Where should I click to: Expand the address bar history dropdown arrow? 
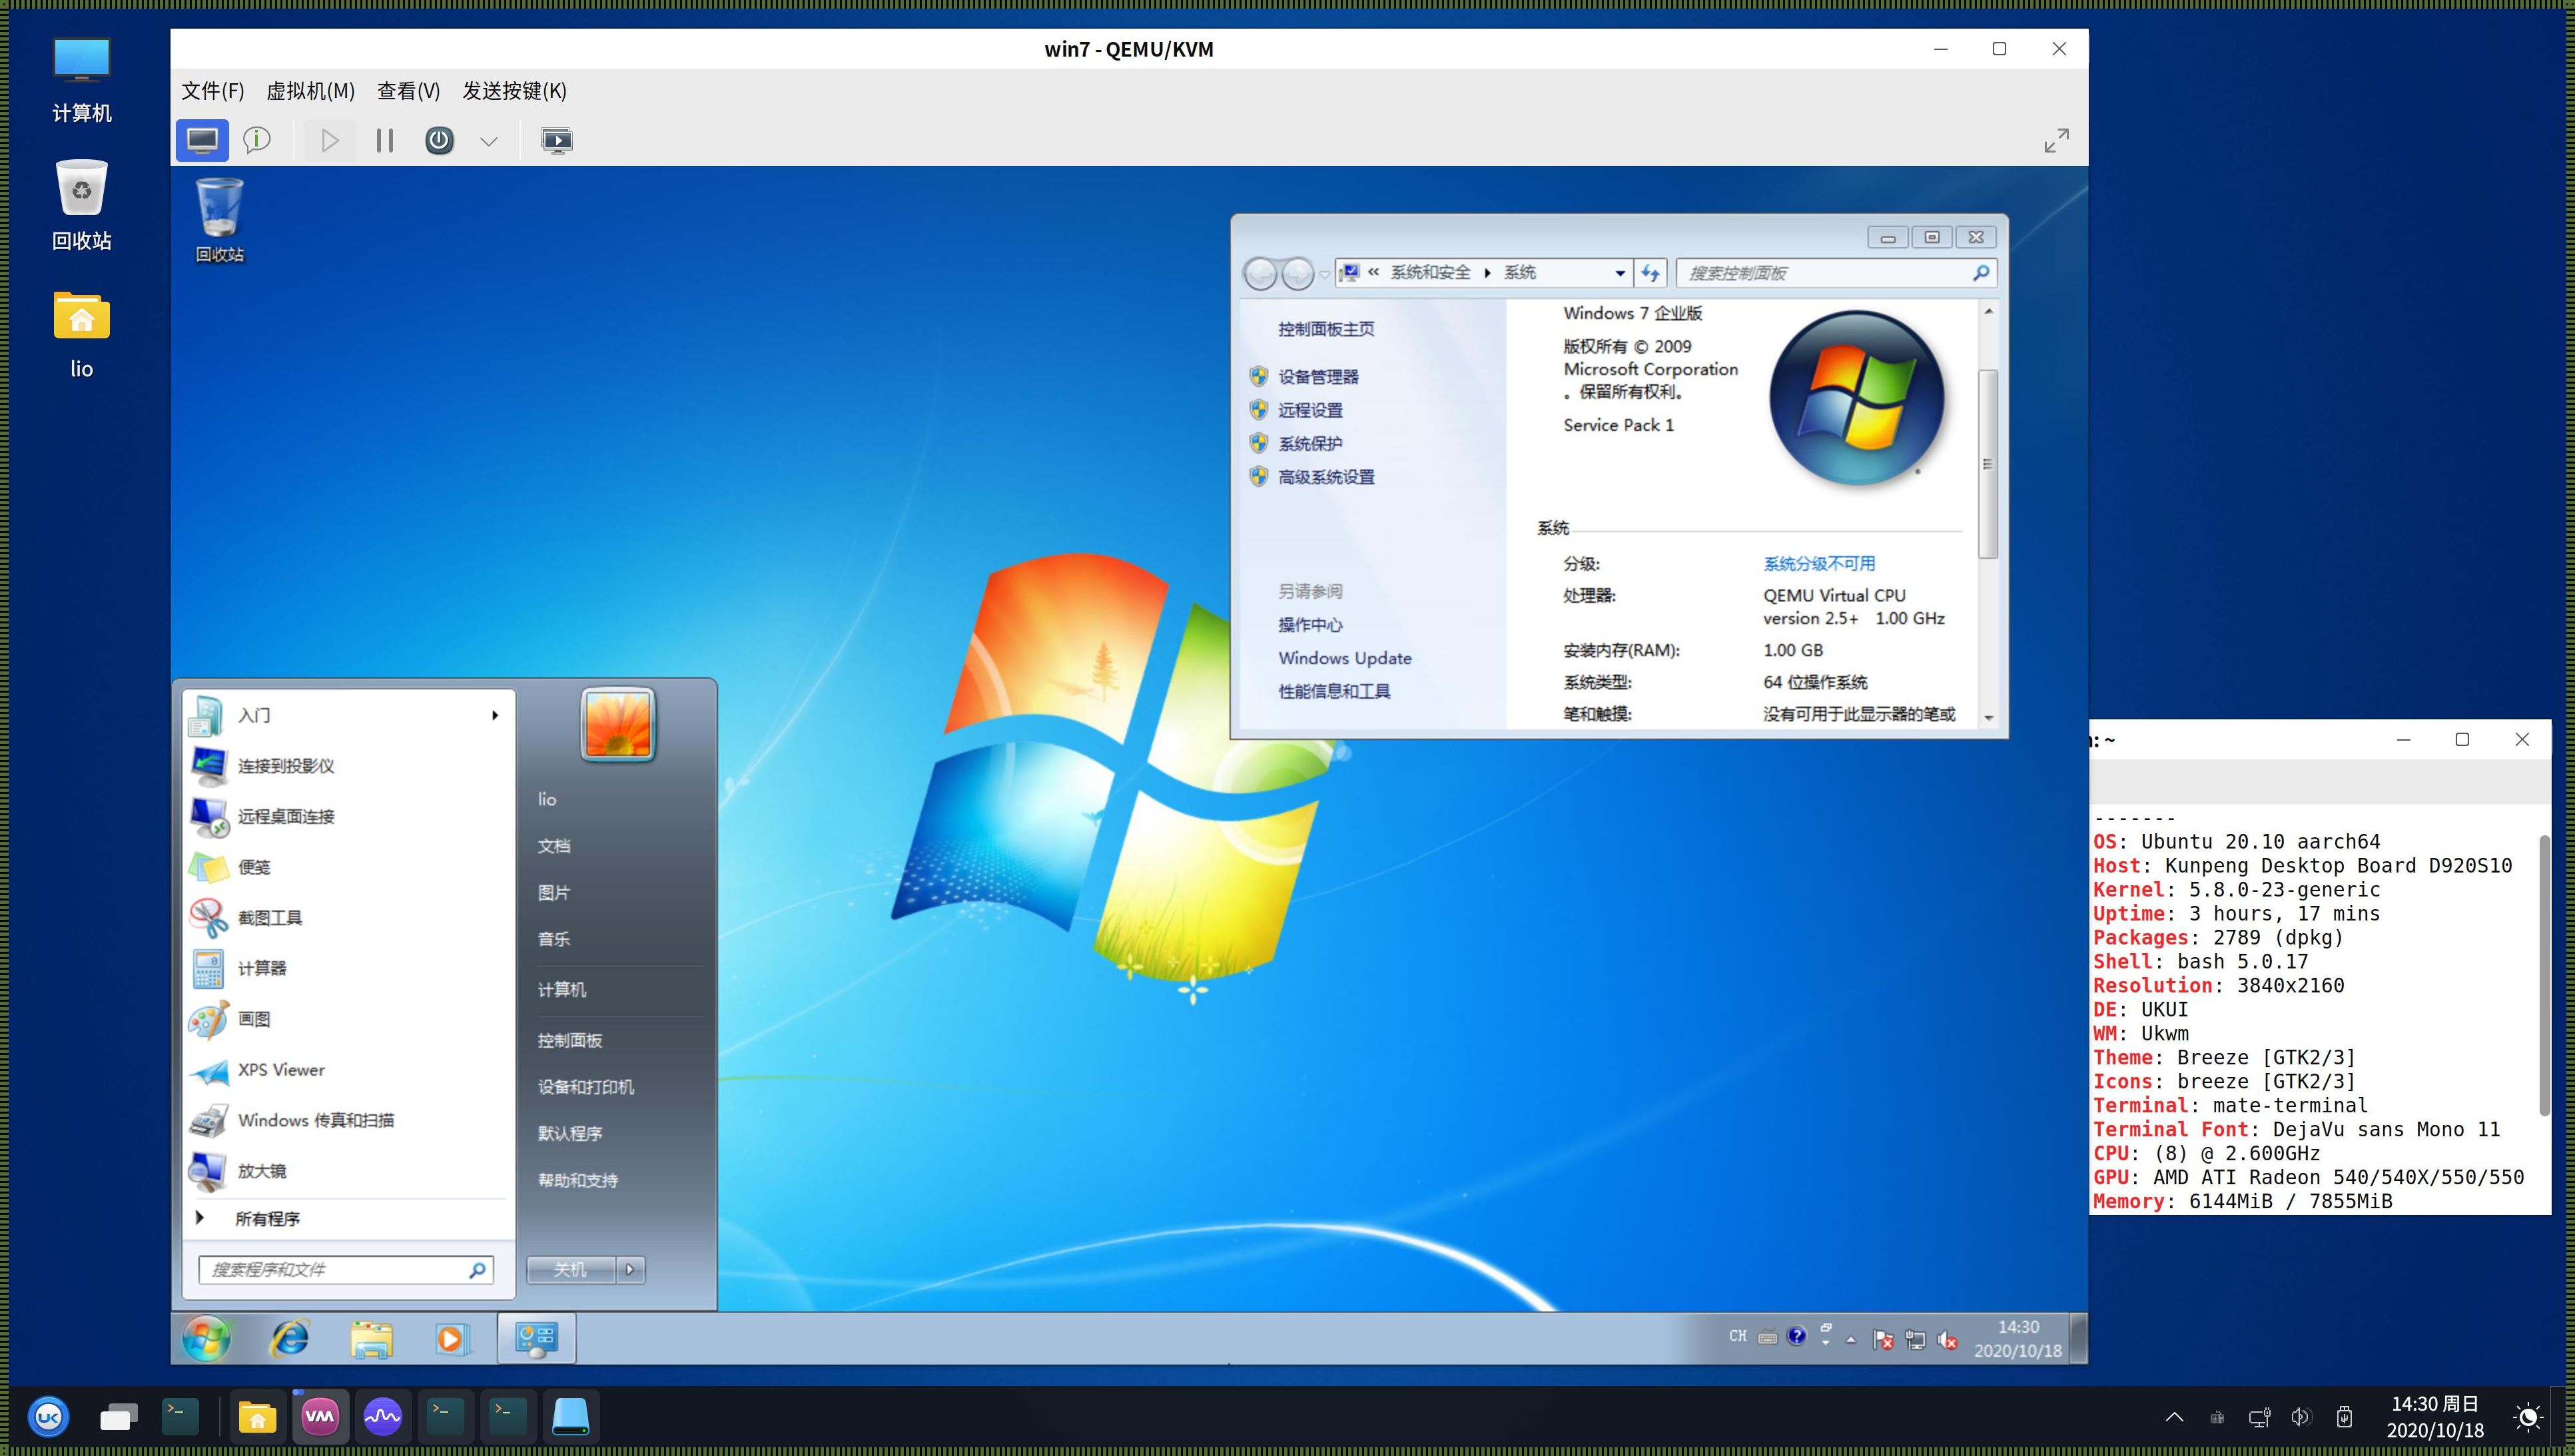[1620, 273]
